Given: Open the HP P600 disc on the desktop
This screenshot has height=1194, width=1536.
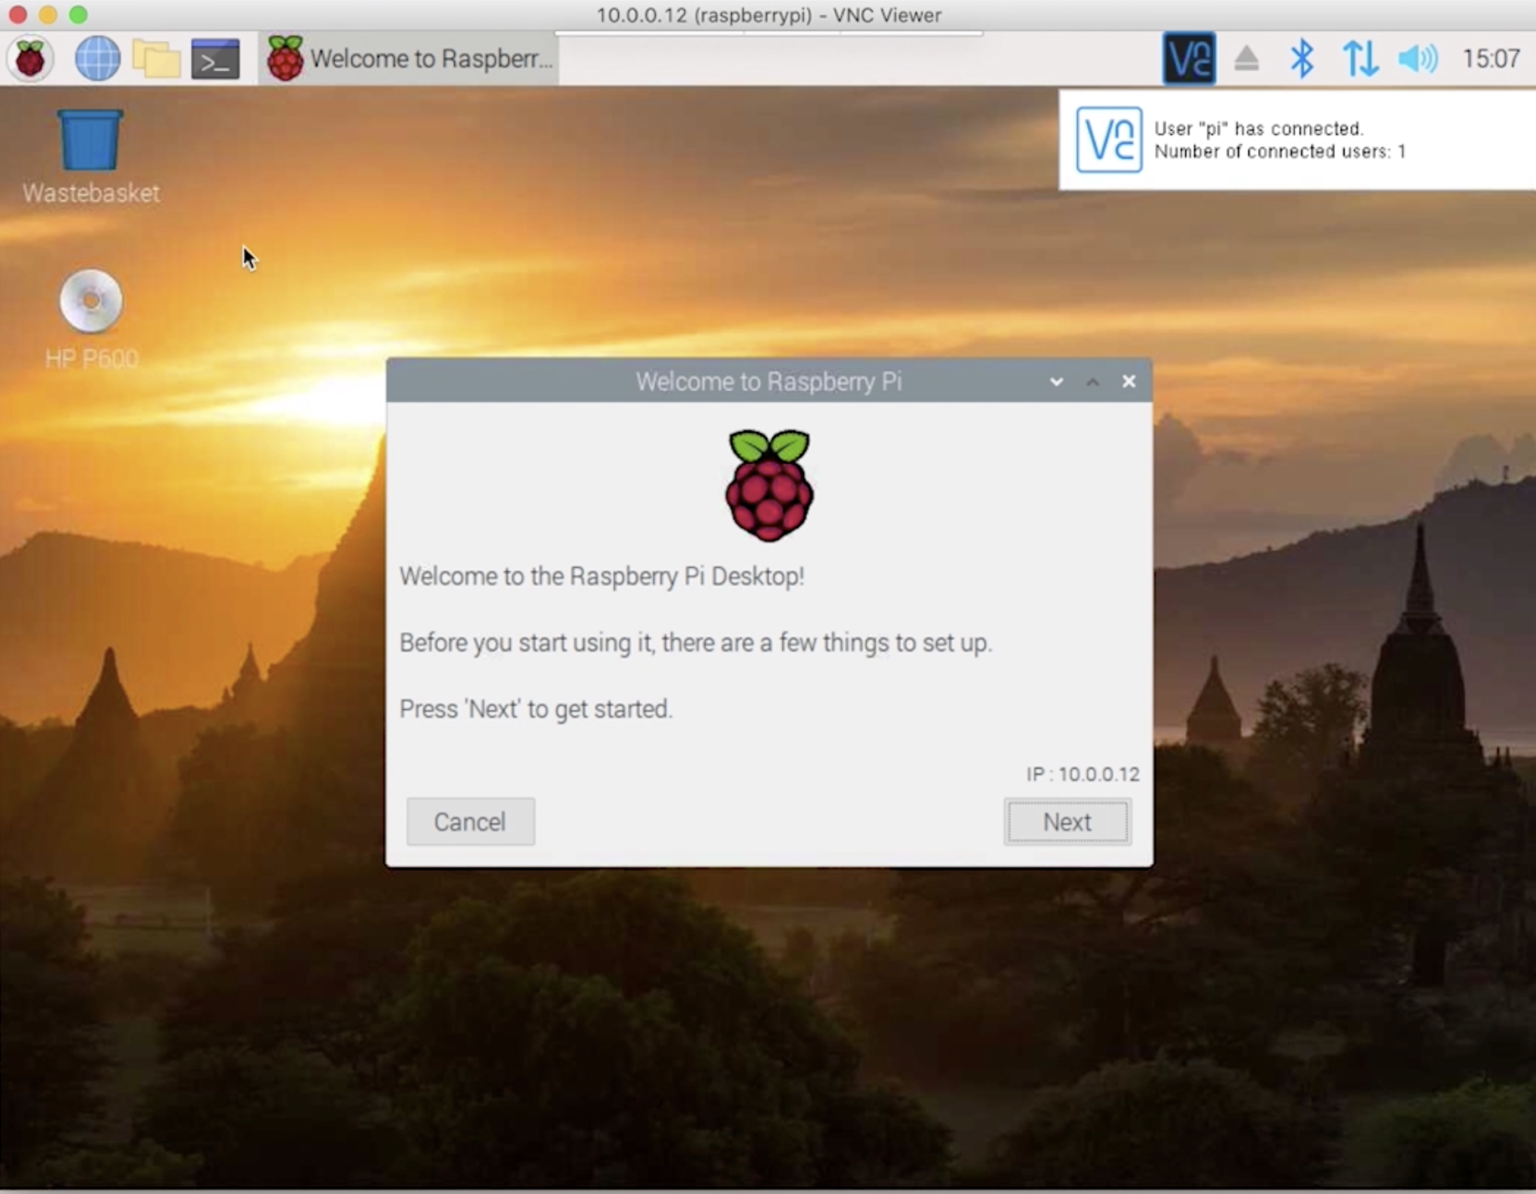Looking at the screenshot, I should 91,300.
